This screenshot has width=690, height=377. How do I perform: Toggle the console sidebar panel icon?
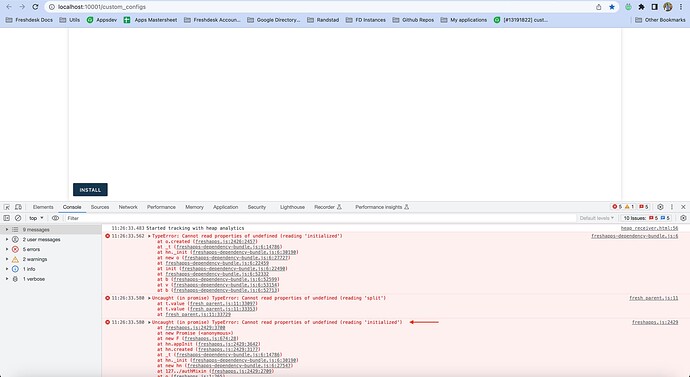click(7, 218)
